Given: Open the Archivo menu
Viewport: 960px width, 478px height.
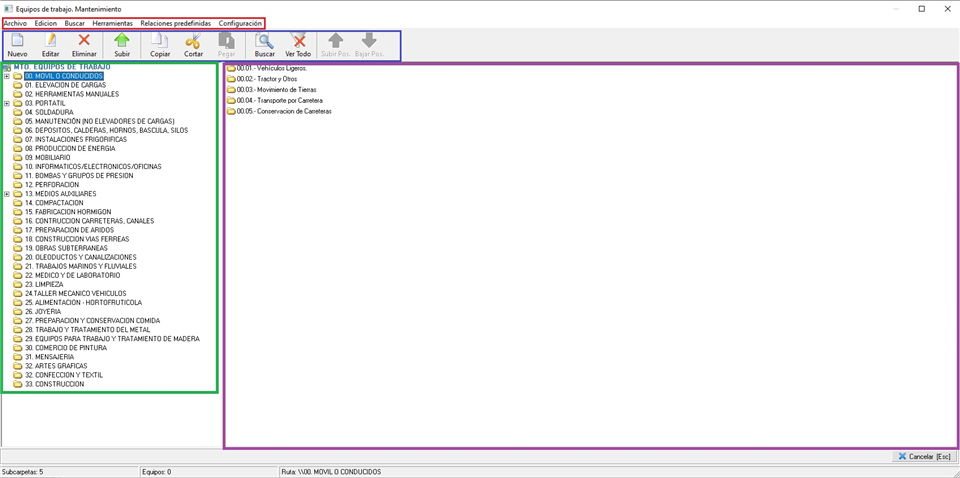Looking at the screenshot, I should point(15,23).
